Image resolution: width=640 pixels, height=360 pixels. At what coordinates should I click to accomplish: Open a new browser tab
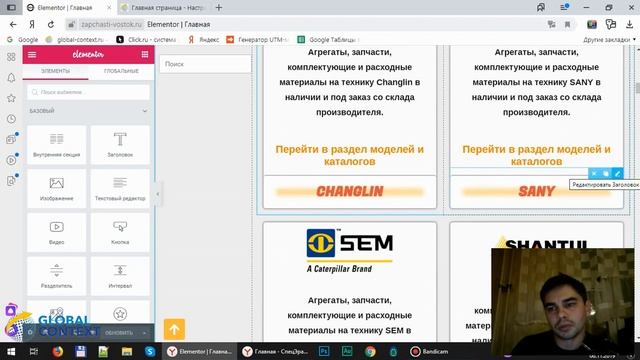click(219, 8)
